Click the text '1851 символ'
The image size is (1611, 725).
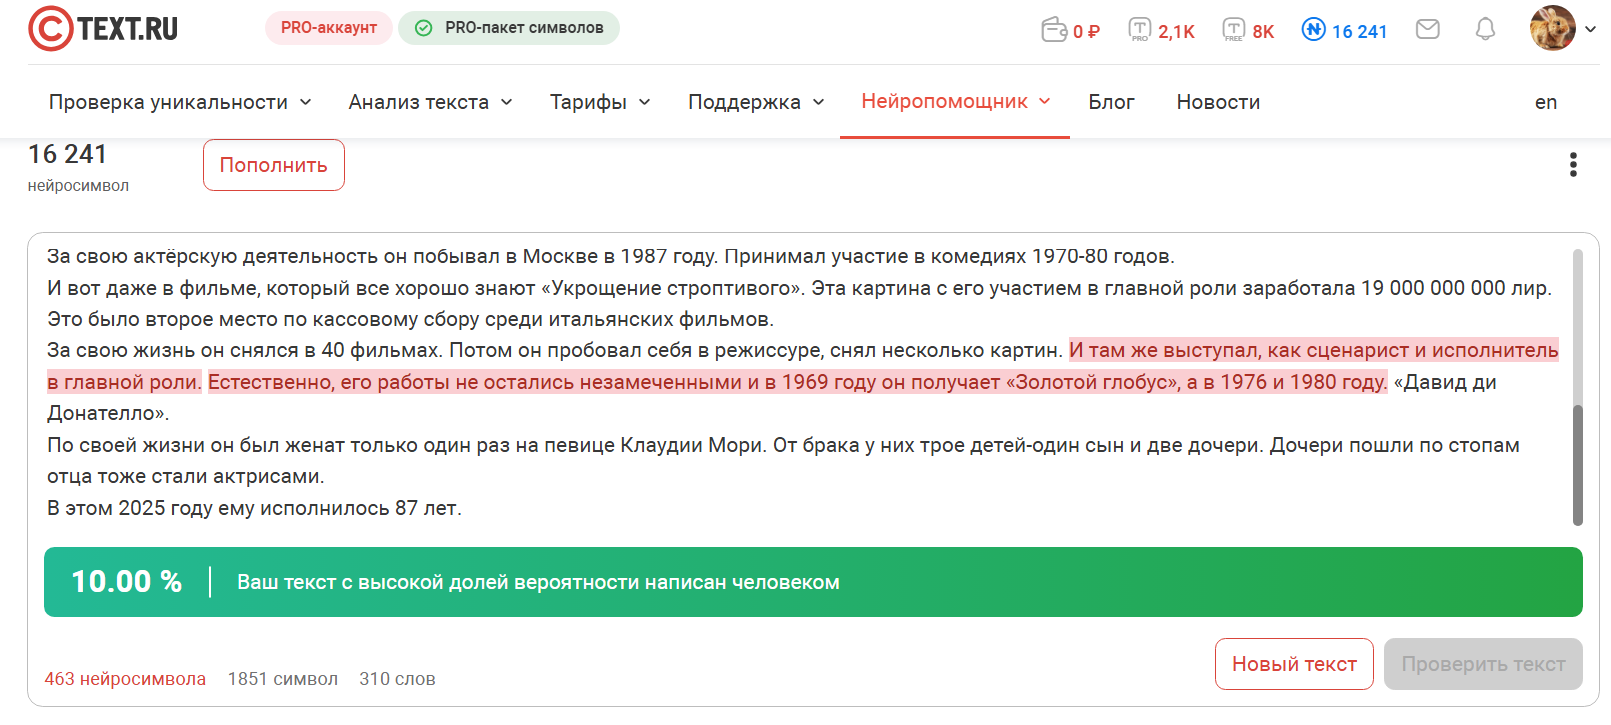point(283,679)
